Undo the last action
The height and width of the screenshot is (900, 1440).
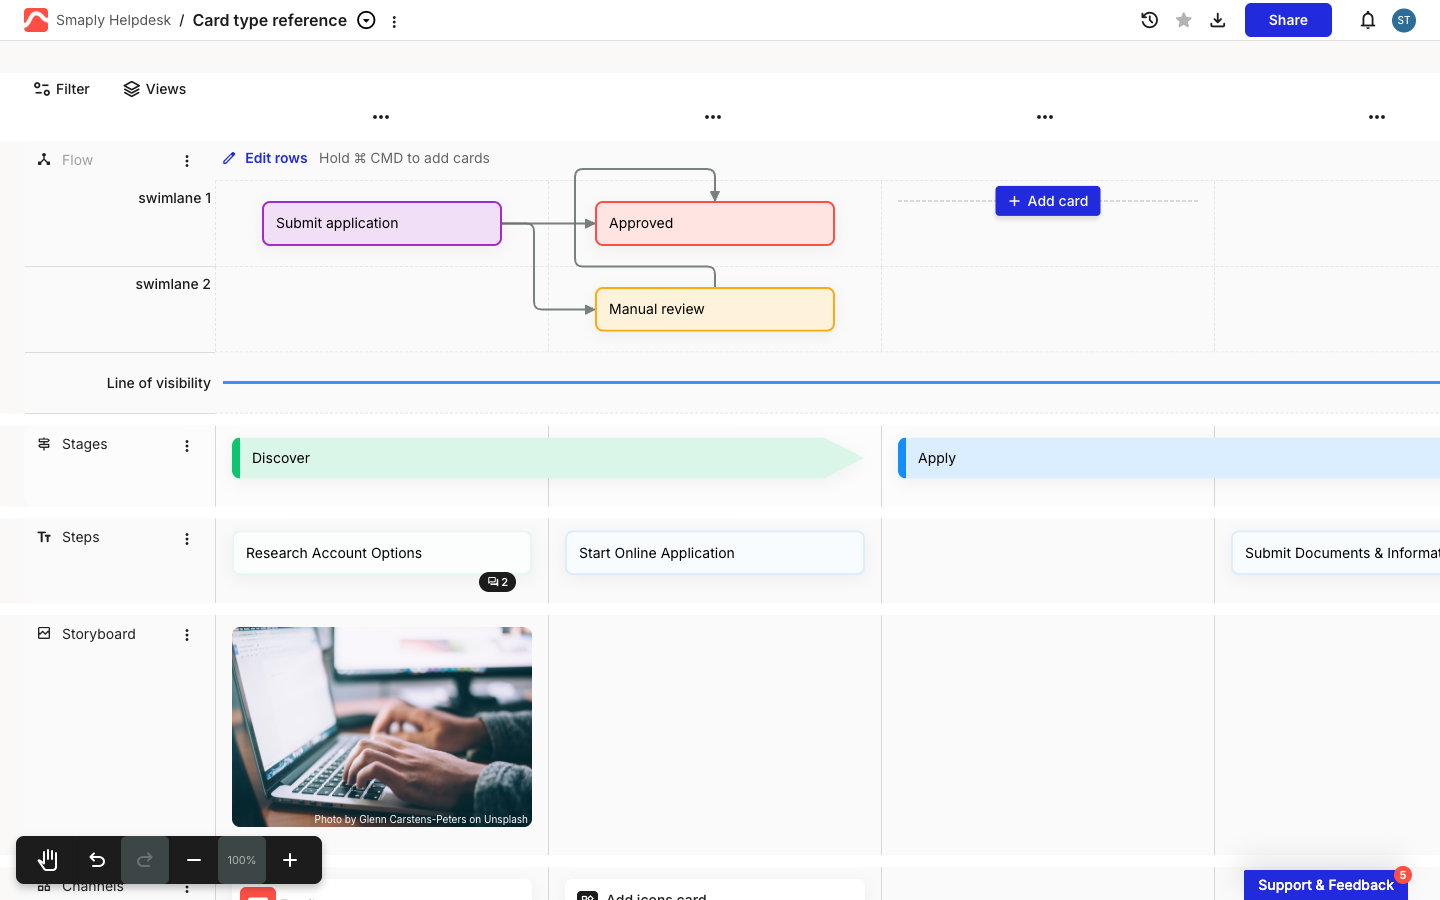[97, 860]
